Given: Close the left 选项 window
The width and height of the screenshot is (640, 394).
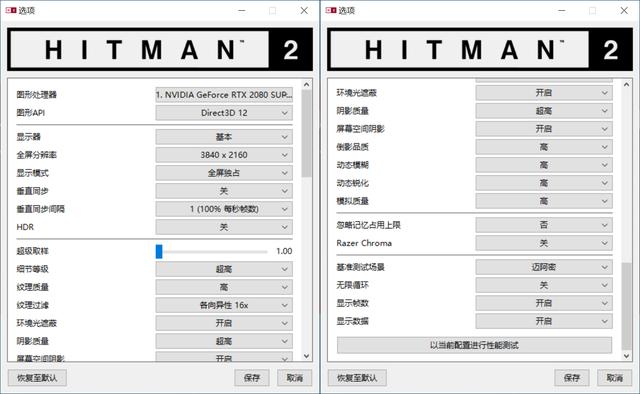Looking at the screenshot, I should 304,11.
